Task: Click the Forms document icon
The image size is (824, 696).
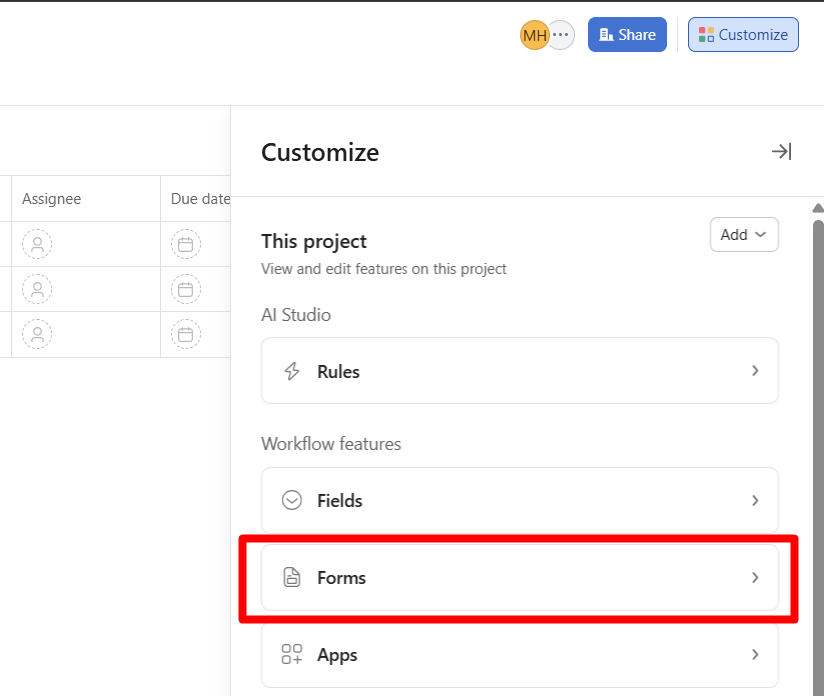Action: pos(292,578)
